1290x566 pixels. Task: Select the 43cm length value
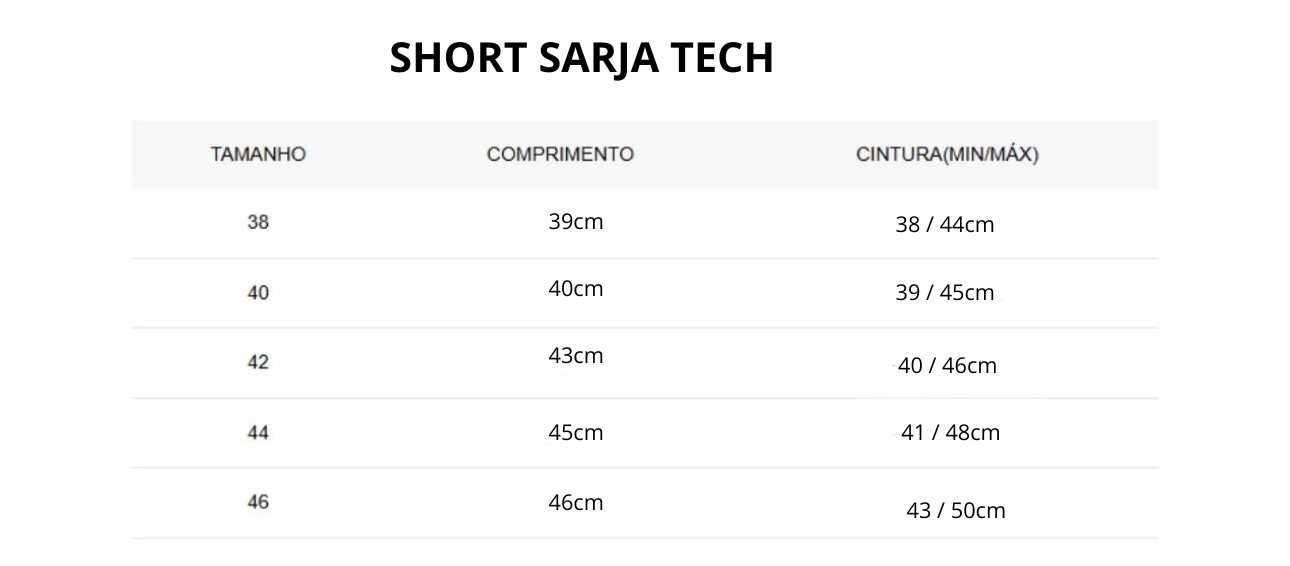point(576,355)
